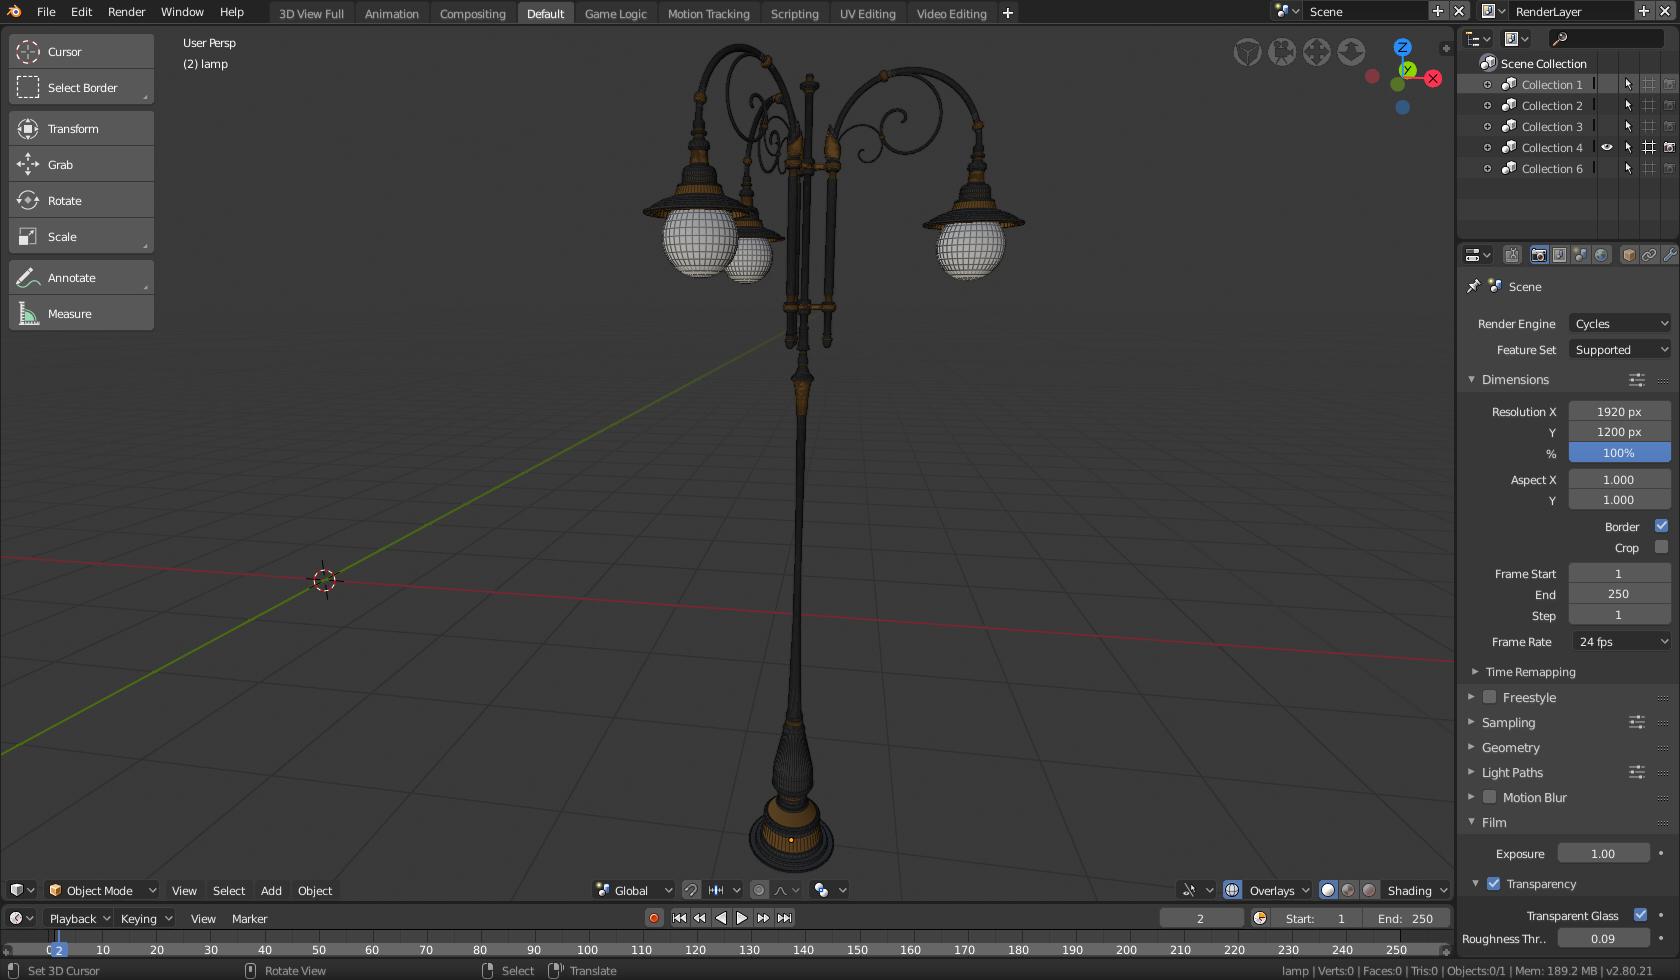Image resolution: width=1680 pixels, height=980 pixels.
Task: Switch to the Scripting workspace tab
Action: pyautogui.click(x=794, y=13)
